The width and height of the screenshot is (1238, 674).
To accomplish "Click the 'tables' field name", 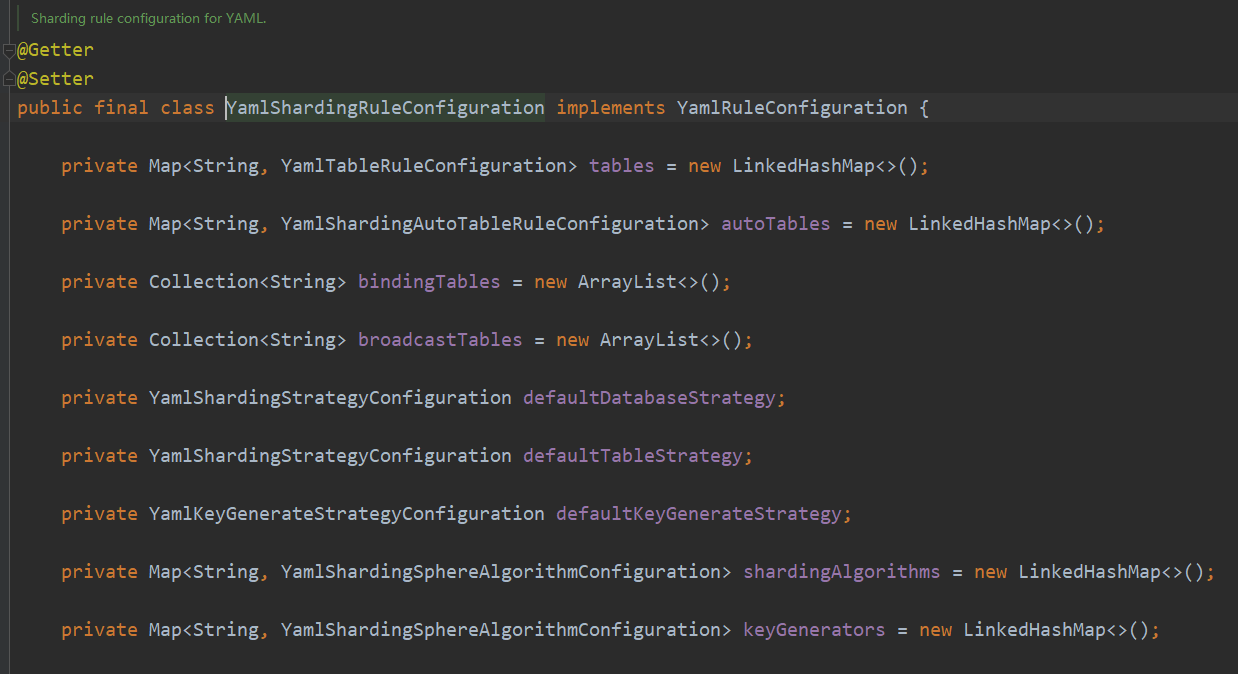I will pos(622,166).
